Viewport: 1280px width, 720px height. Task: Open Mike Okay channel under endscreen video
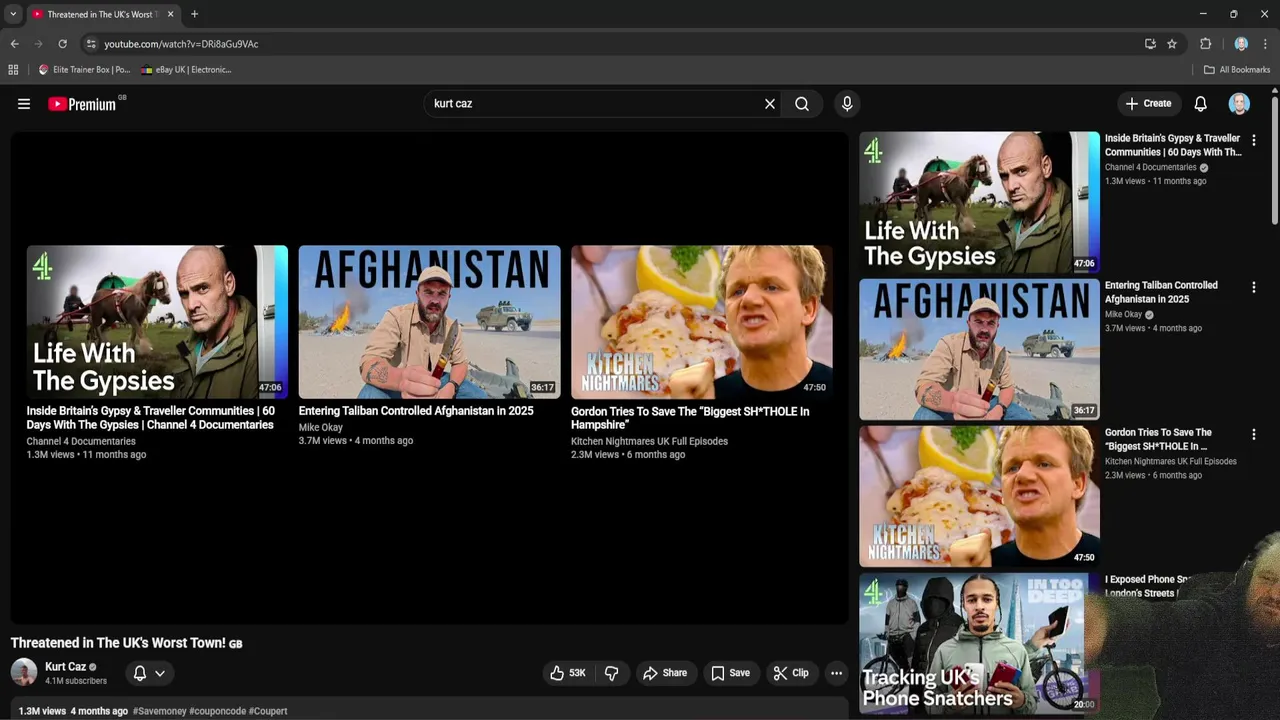pyautogui.click(x=321, y=427)
